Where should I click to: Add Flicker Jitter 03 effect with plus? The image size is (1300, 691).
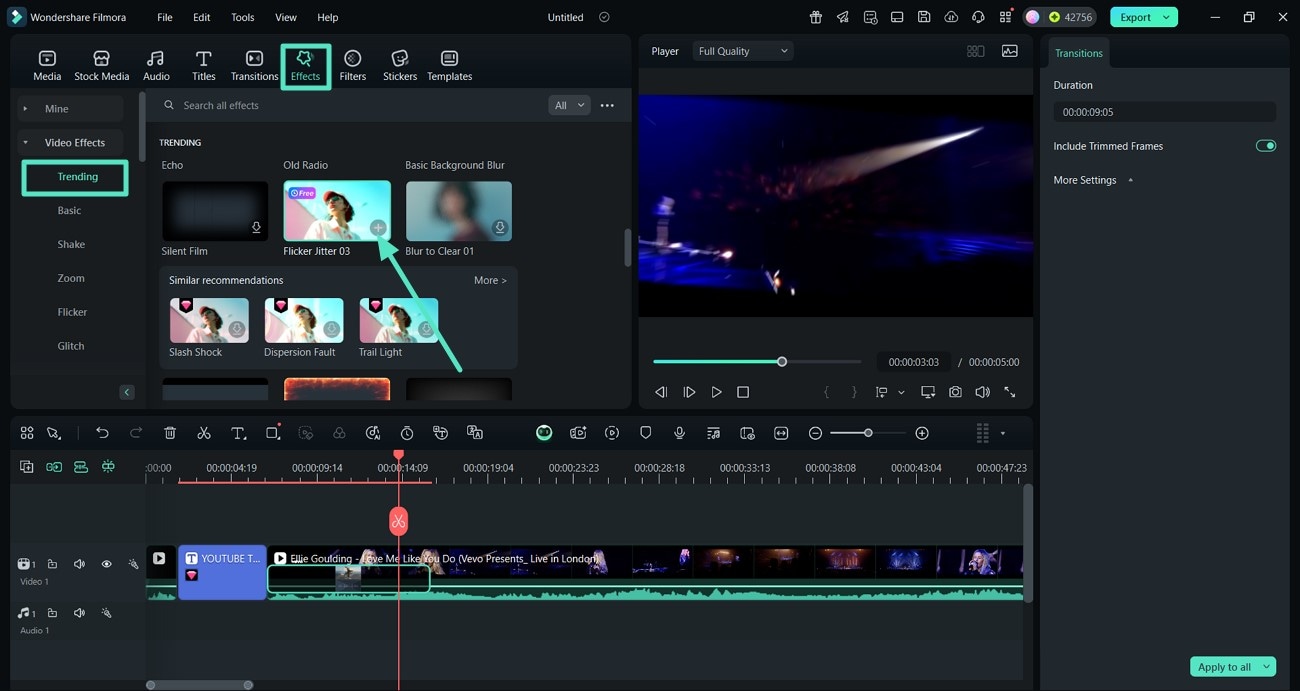(378, 228)
